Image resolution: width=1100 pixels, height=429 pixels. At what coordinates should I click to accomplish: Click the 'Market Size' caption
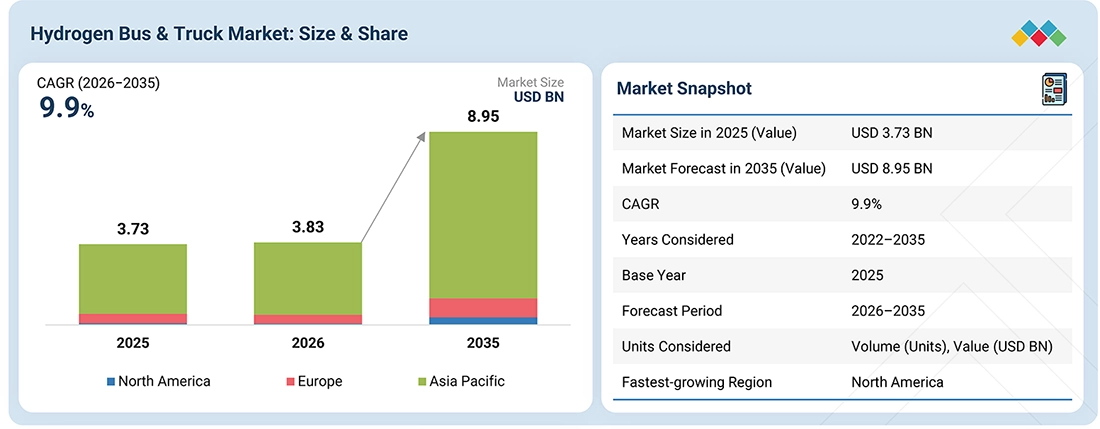coord(530,83)
